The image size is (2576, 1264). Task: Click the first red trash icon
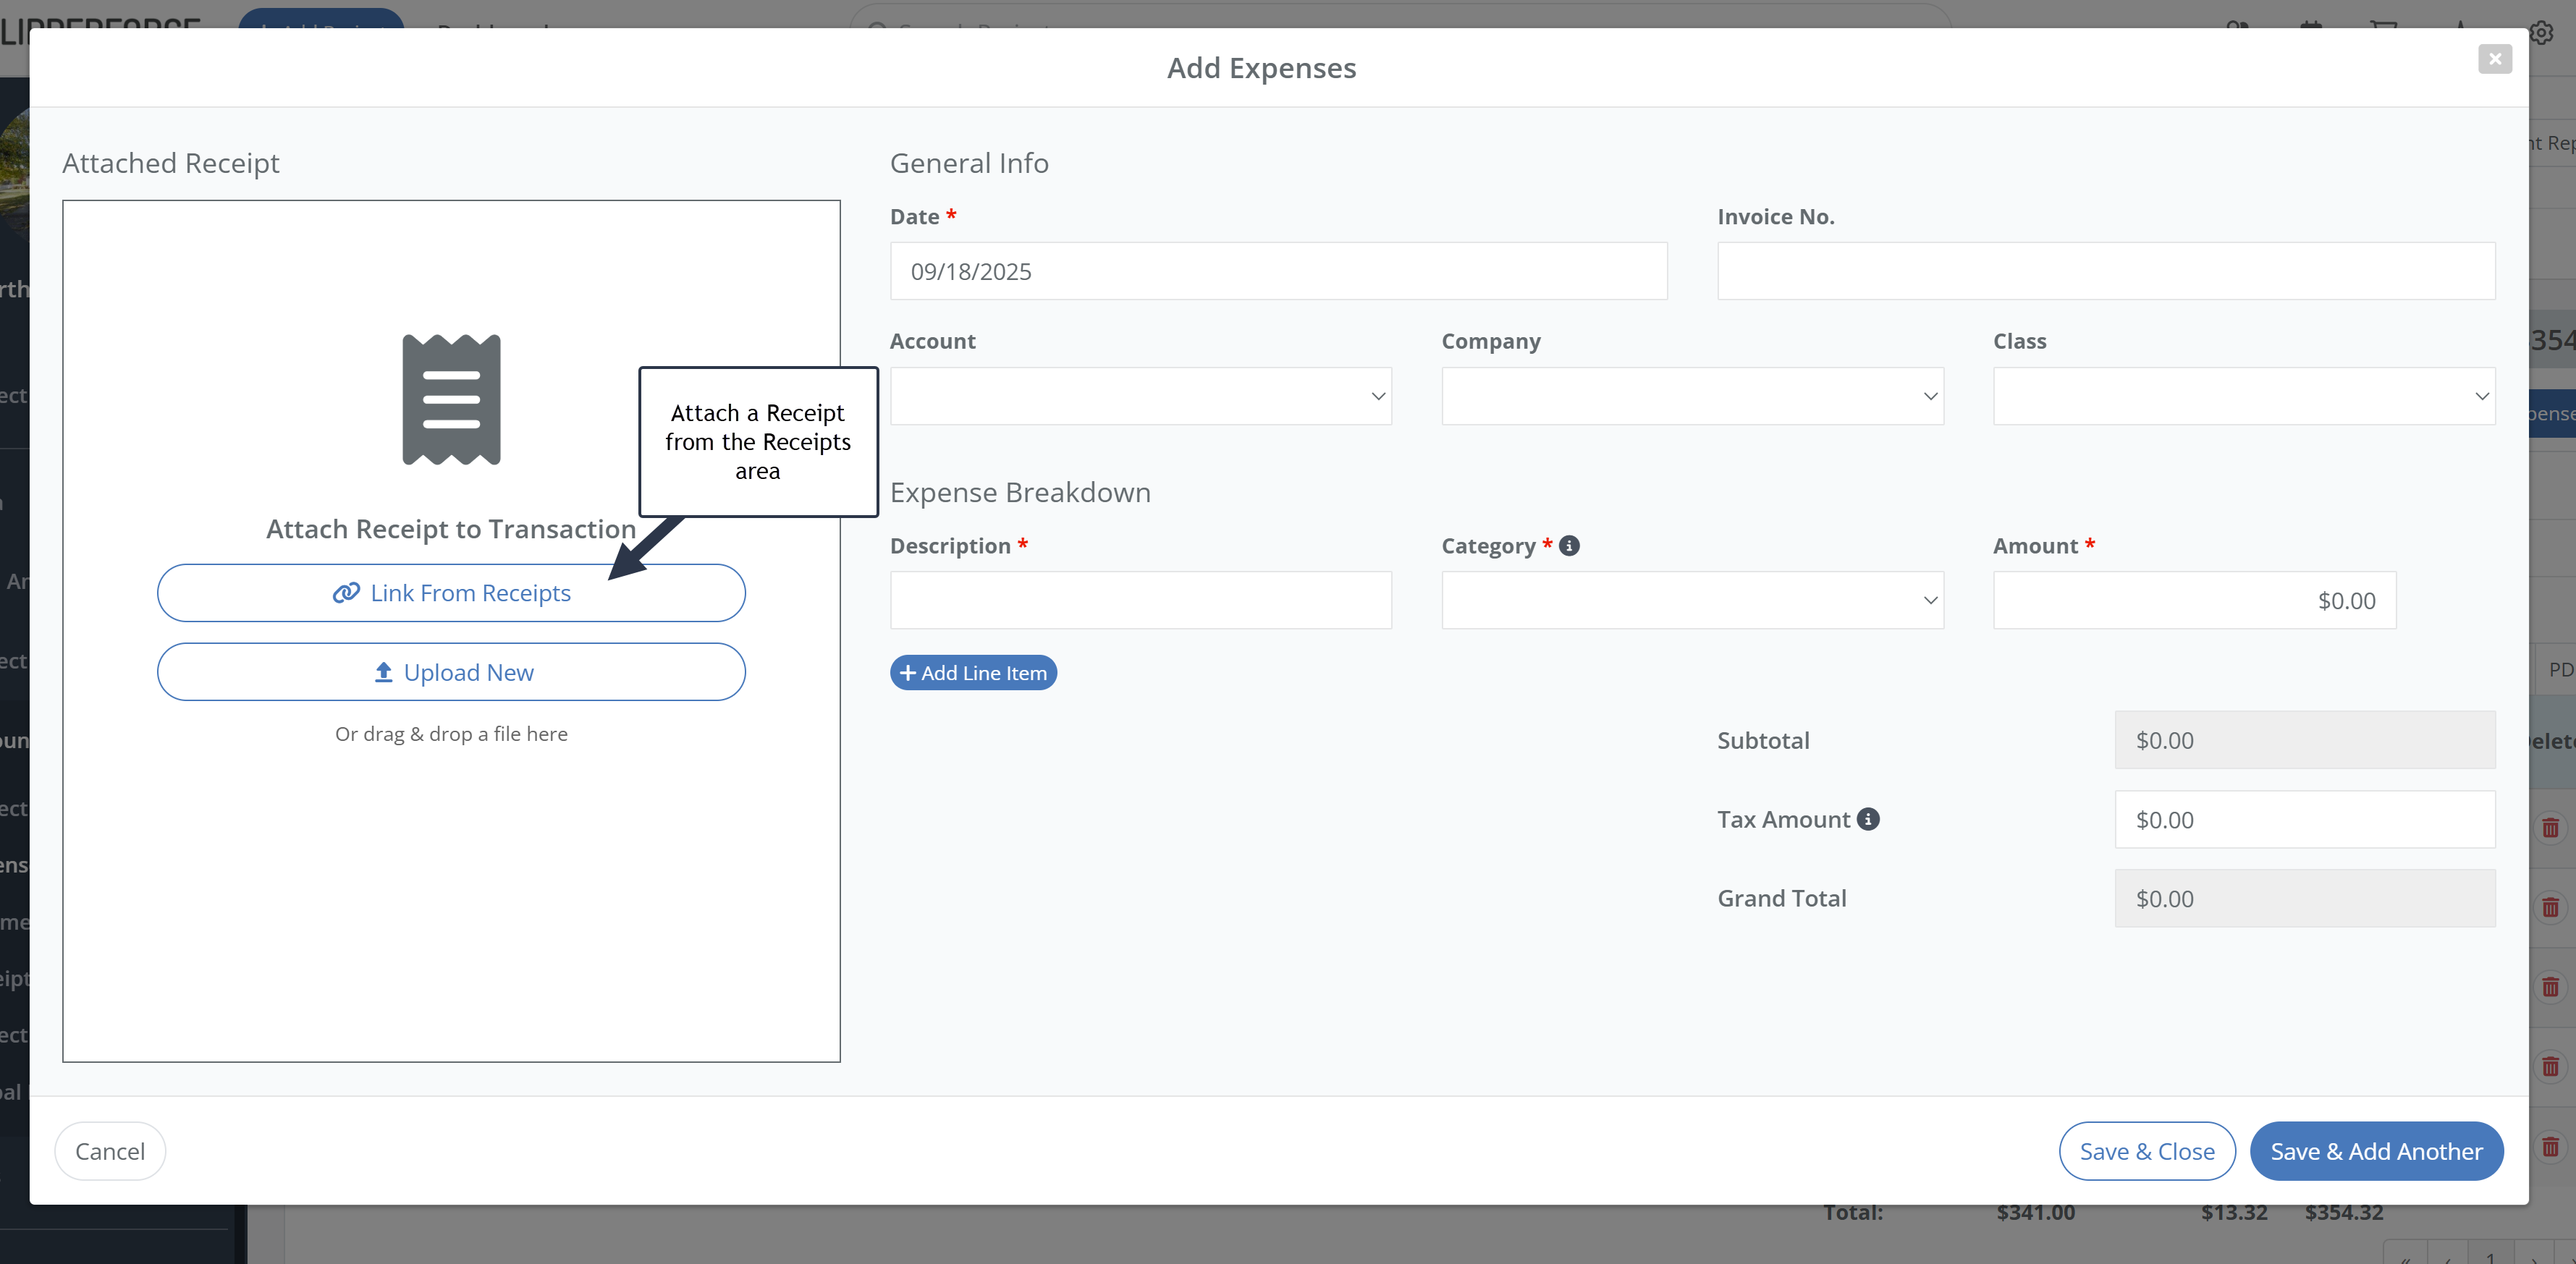click(2551, 828)
